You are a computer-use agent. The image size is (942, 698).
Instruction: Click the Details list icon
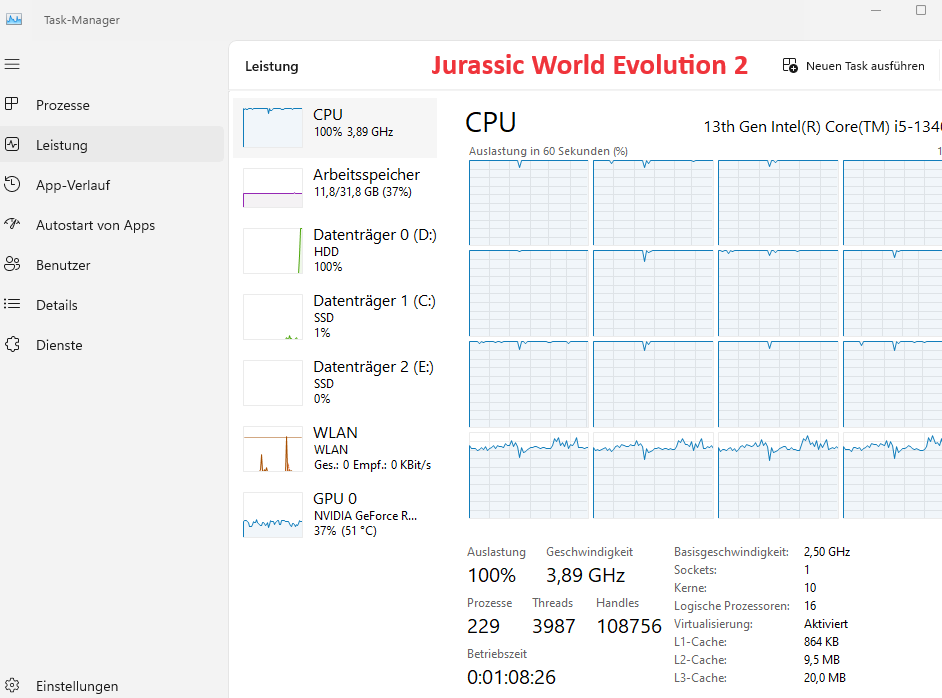tap(12, 304)
